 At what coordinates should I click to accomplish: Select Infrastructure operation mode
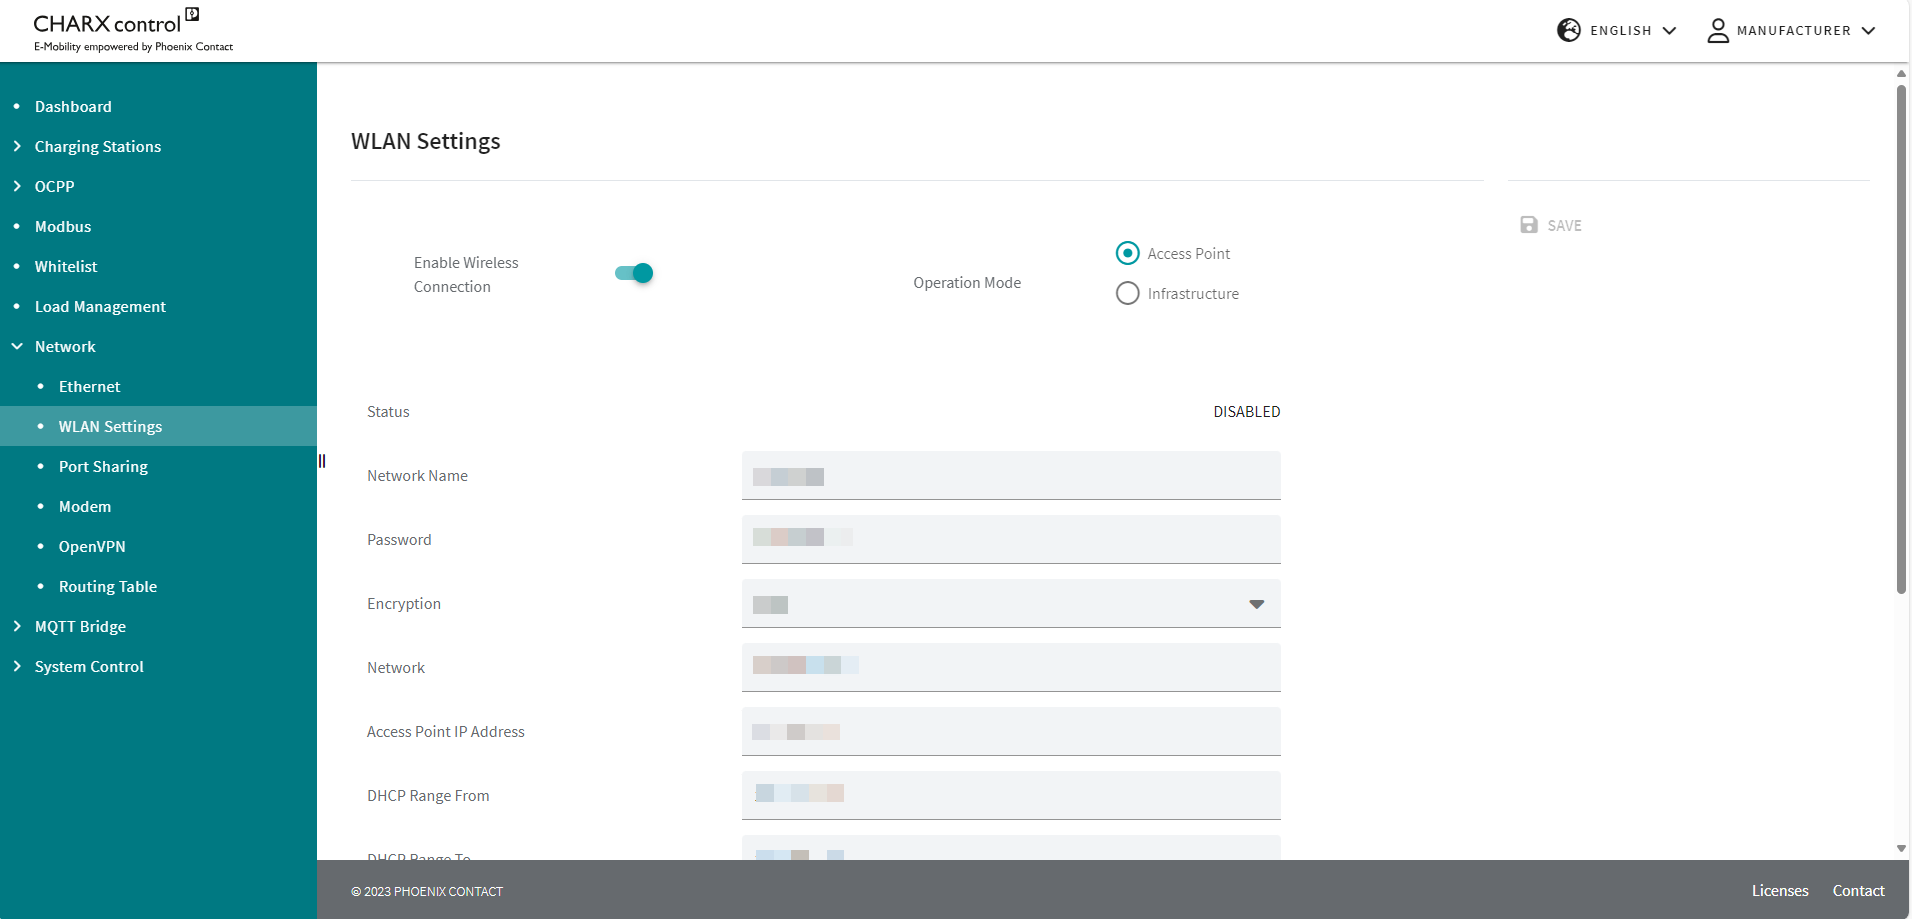tap(1127, 293)
